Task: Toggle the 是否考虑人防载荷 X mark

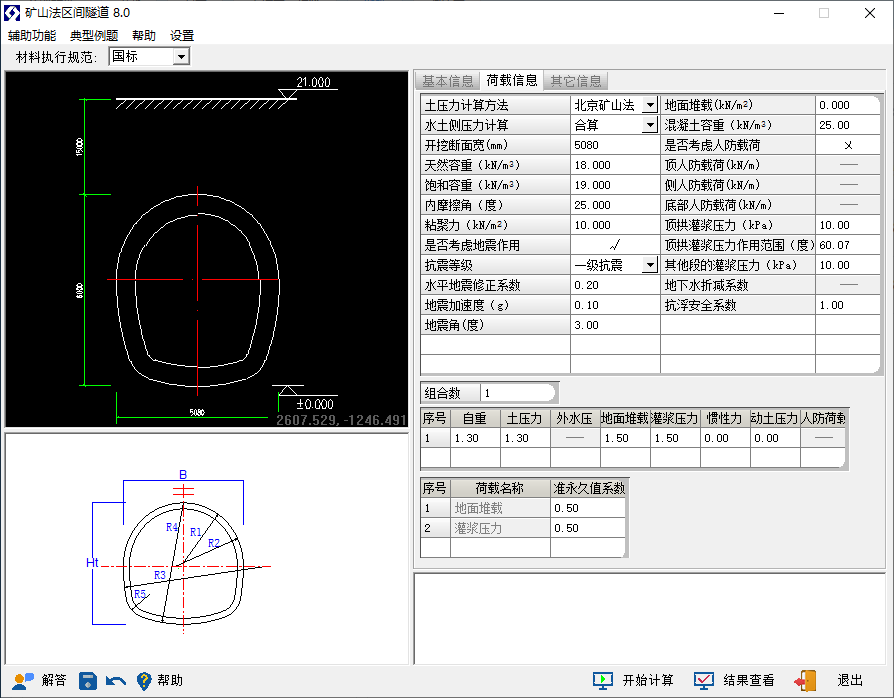Action: pos(848,145)
